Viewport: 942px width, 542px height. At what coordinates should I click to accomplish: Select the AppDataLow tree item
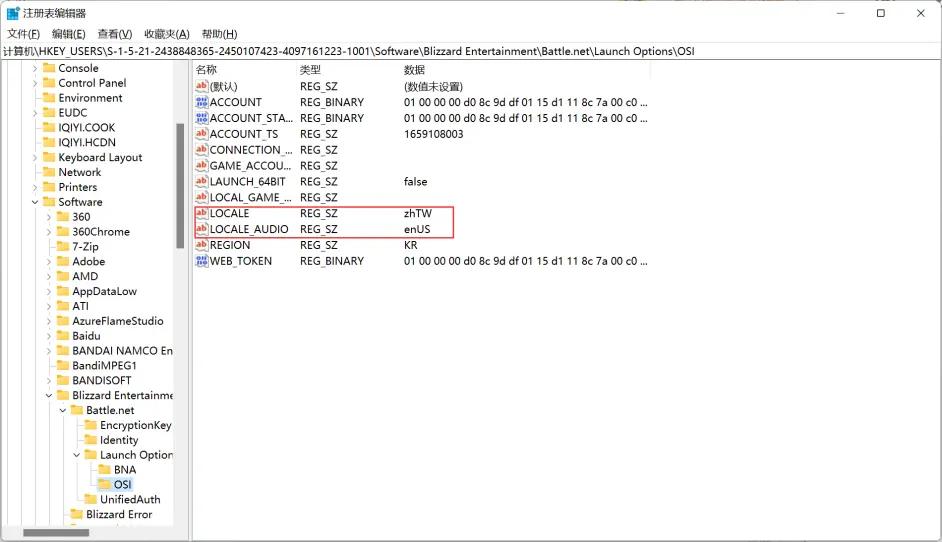(x=105, y=291)
